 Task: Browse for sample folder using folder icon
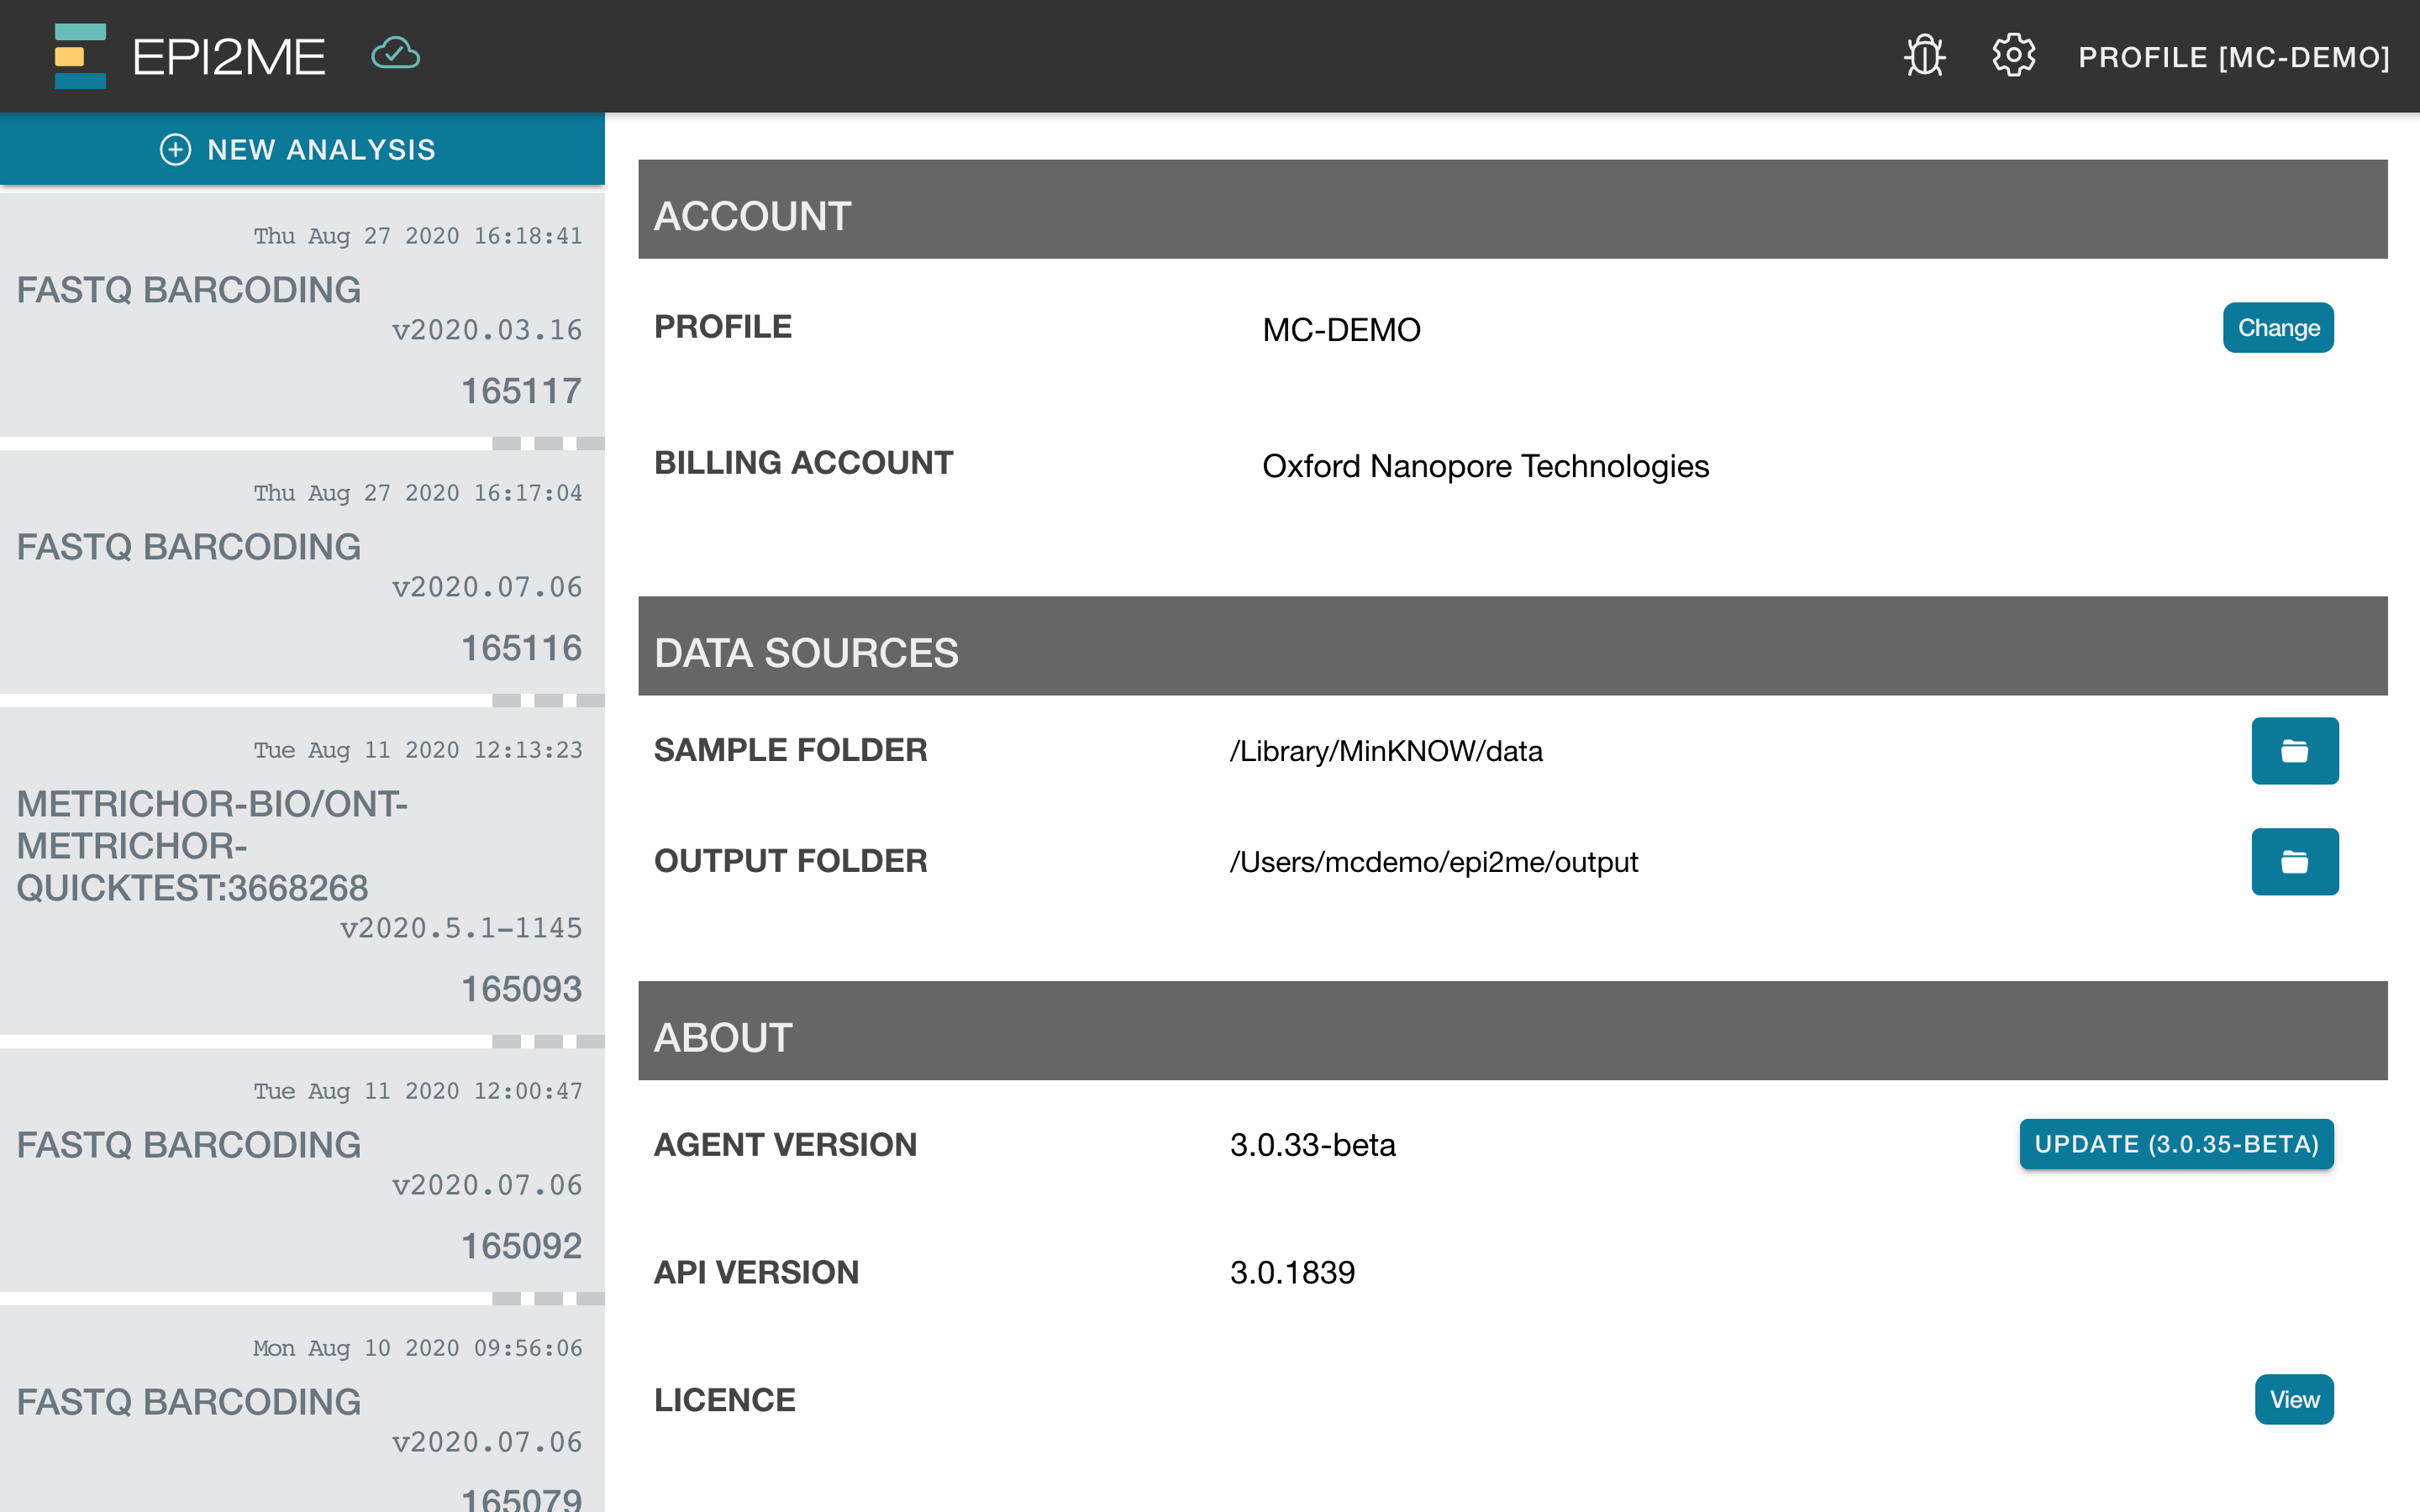click(2295, 751)
